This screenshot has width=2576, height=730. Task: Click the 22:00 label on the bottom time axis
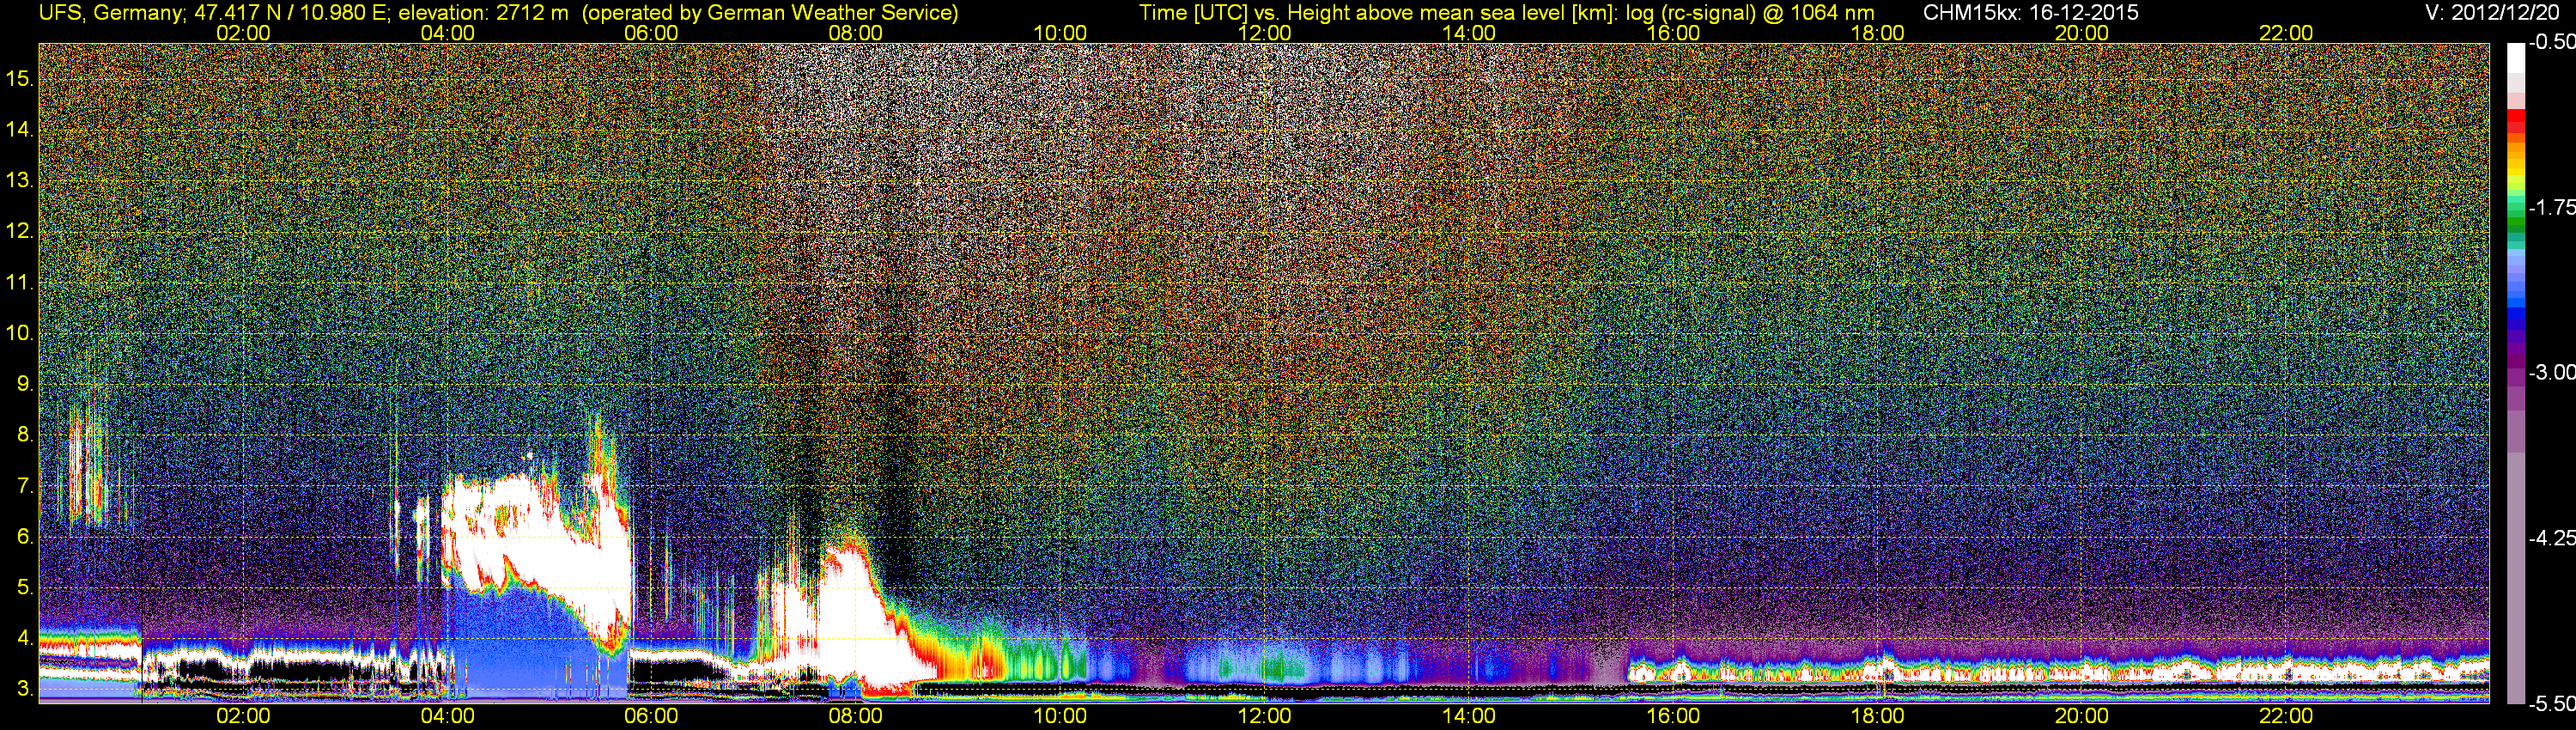point(2286,716)
